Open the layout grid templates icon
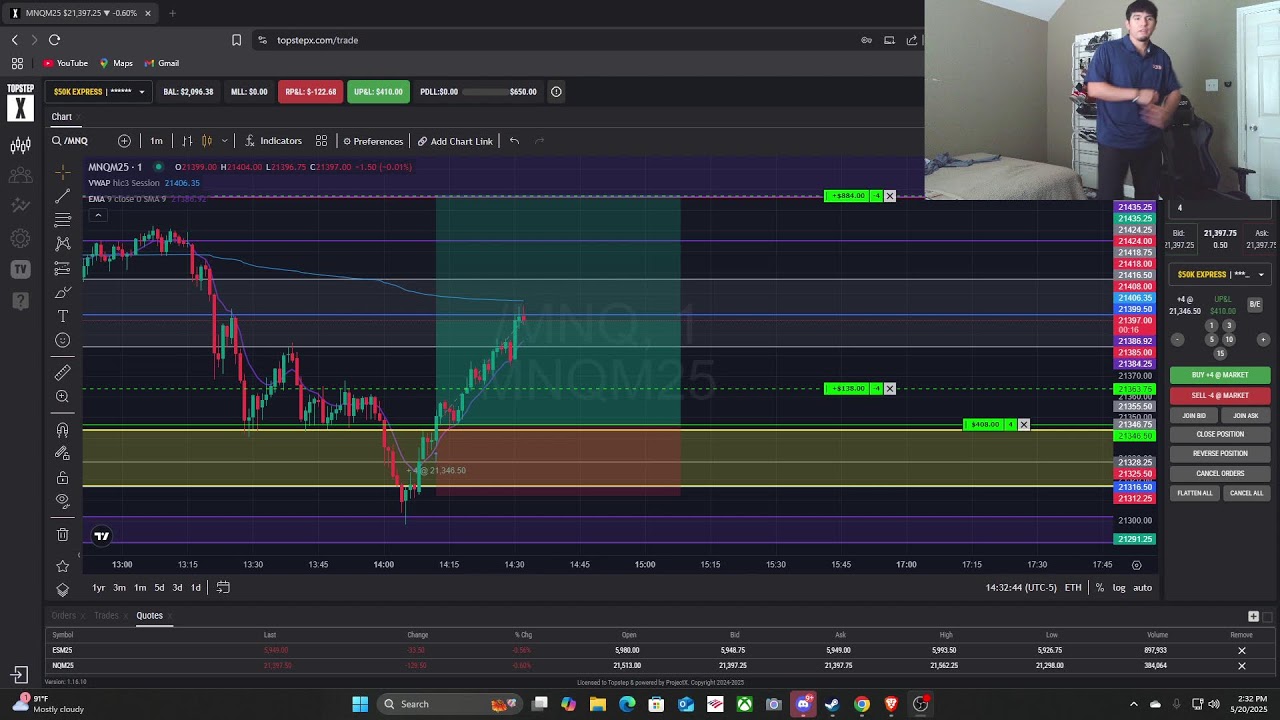Screen dimensions: 1280x720 click(321, 141)
